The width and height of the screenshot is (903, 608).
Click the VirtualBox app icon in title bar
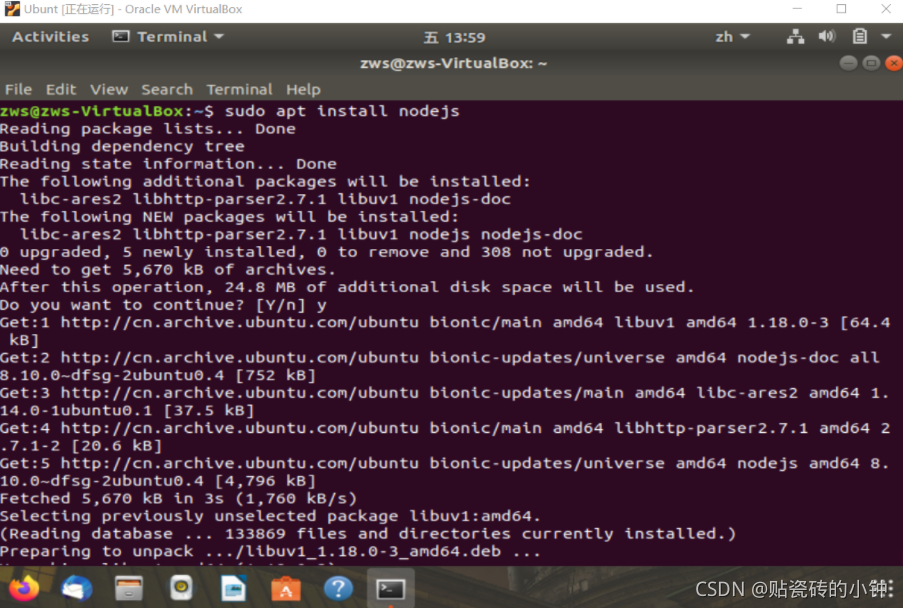click(x=12, y=9)
